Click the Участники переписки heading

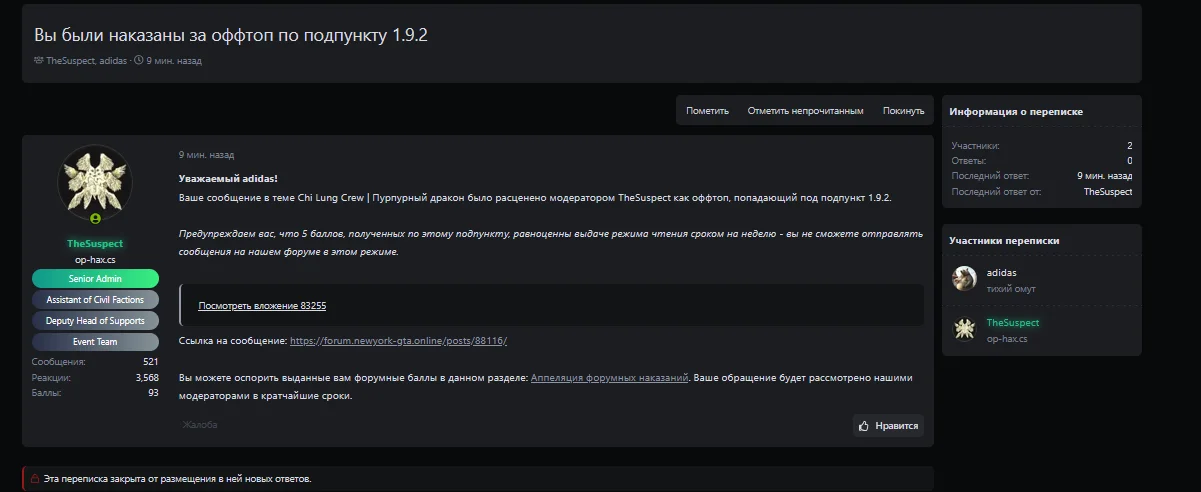1004,241
